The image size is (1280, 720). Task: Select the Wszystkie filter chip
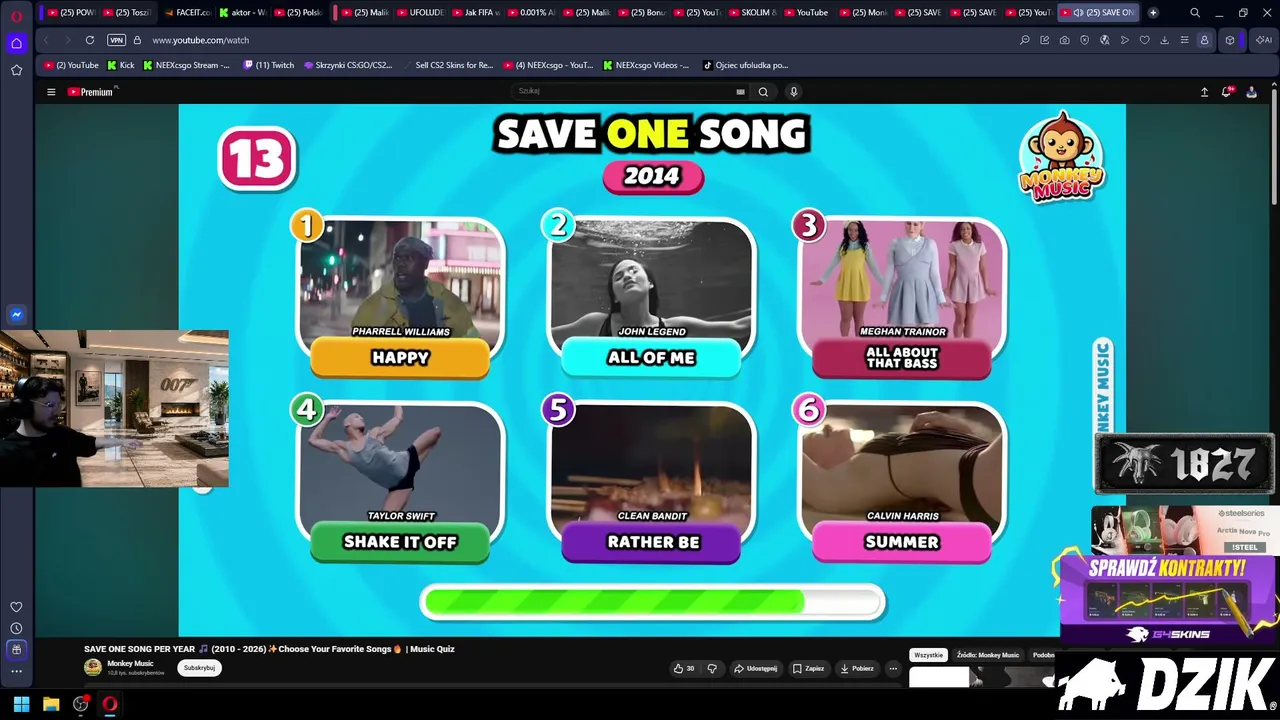928,655
